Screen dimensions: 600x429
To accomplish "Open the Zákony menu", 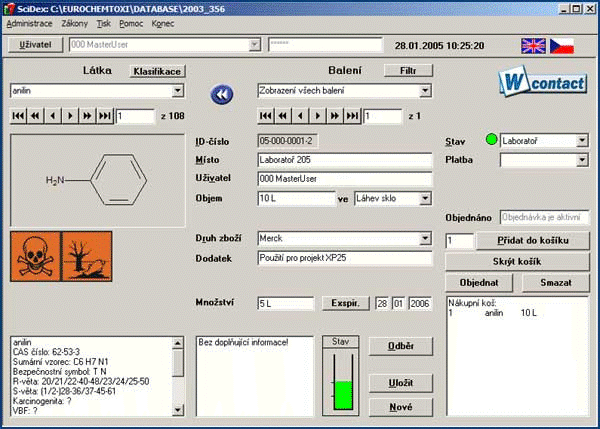I will [76, 22].
